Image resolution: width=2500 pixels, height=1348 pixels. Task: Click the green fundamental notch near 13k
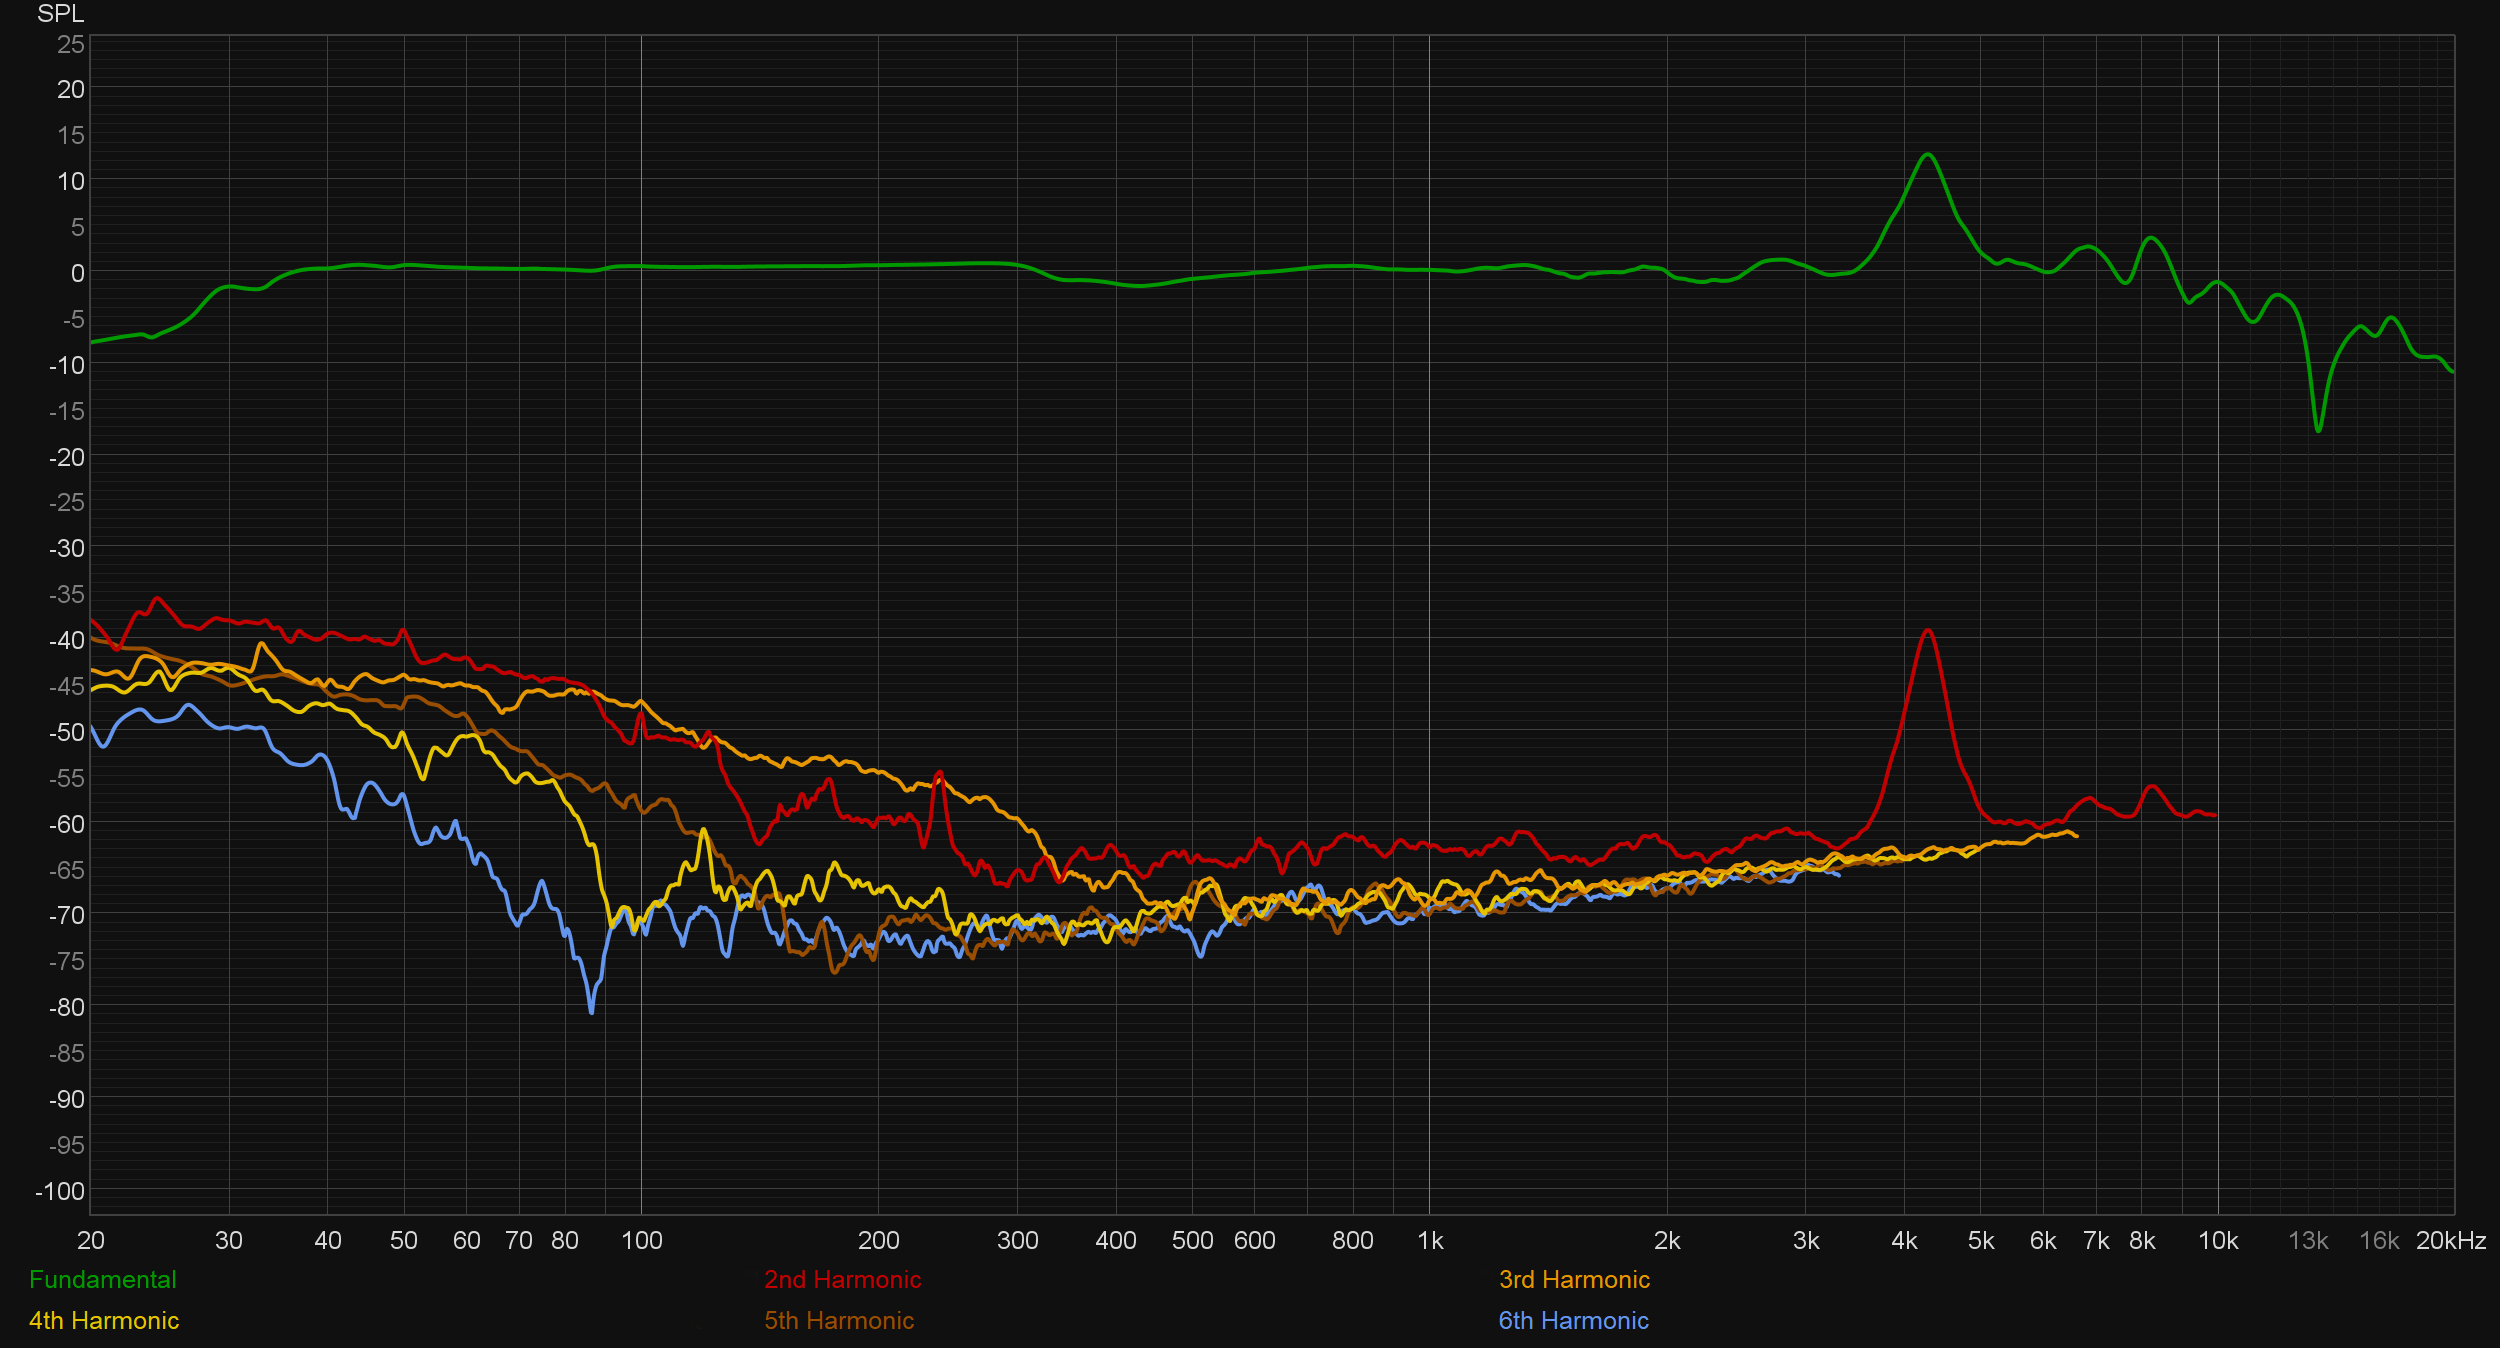pos(2318,430)
